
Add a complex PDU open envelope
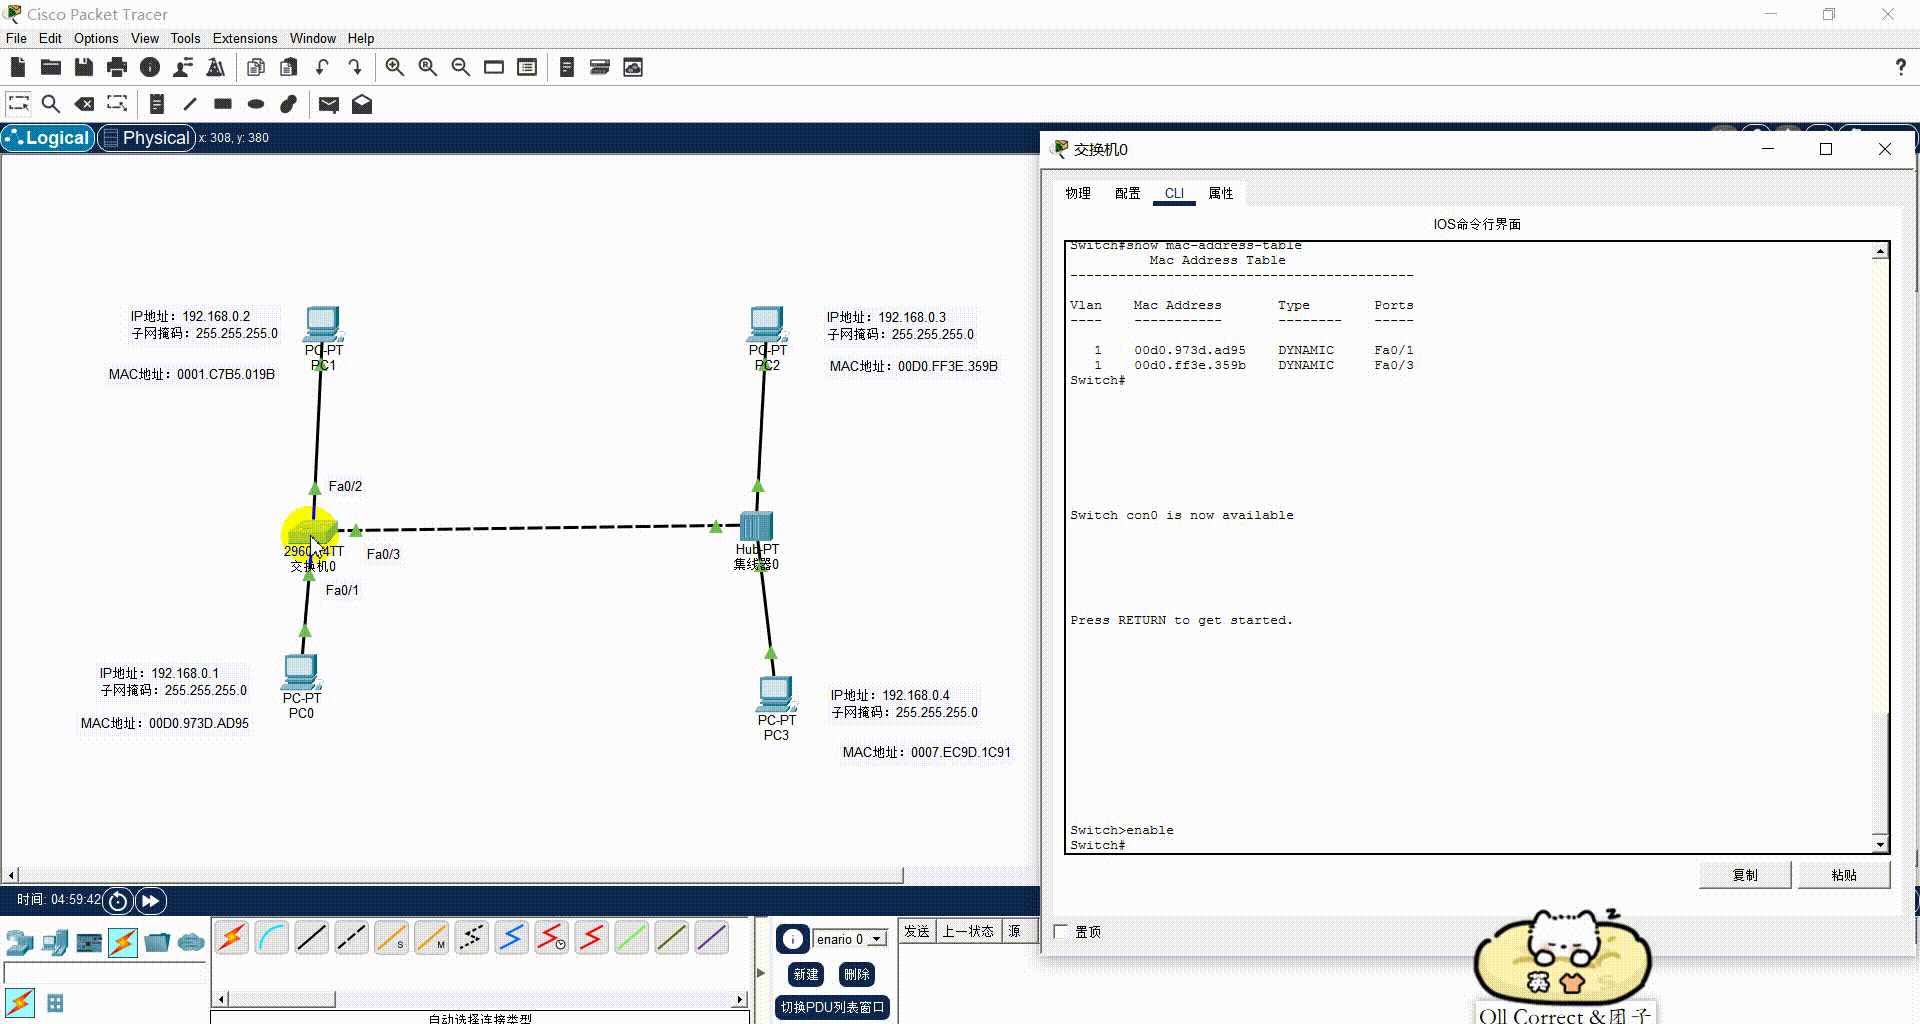[x=362, y=104]
